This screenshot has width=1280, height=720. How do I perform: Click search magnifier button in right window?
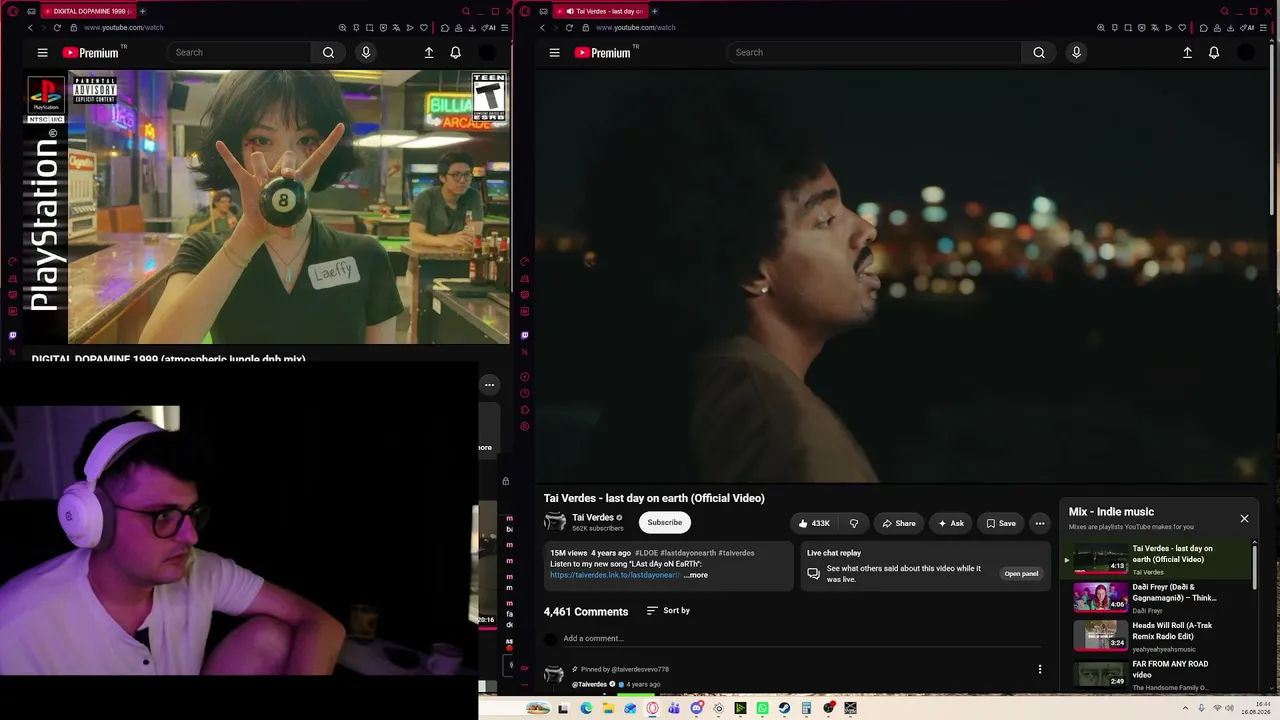coord(1039,52)
